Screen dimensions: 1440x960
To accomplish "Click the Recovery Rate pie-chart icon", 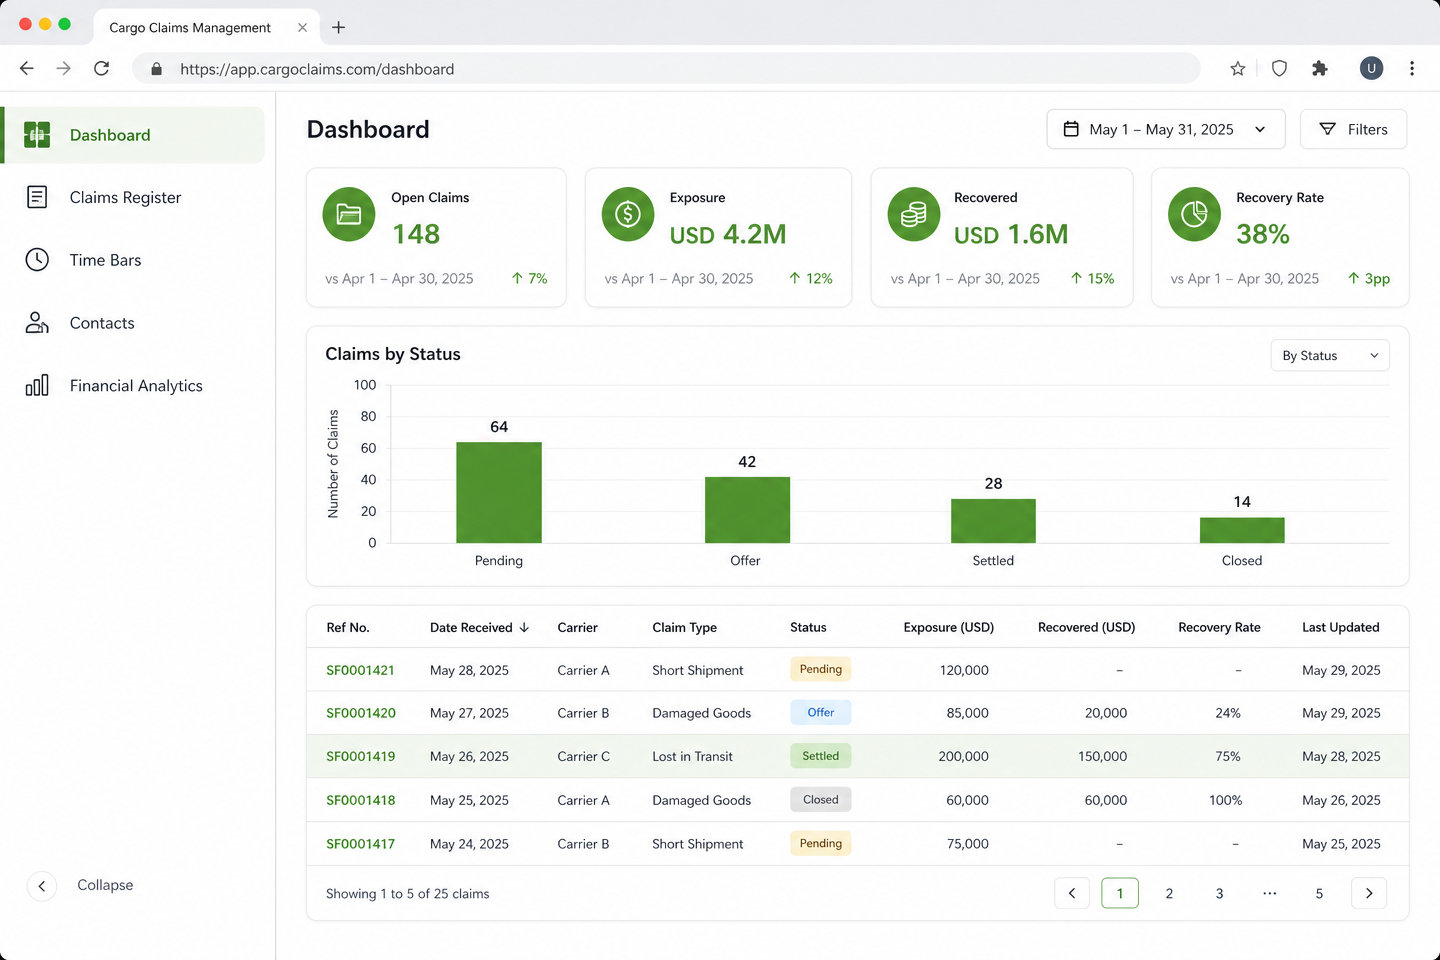I will (x=1194, y=214).
